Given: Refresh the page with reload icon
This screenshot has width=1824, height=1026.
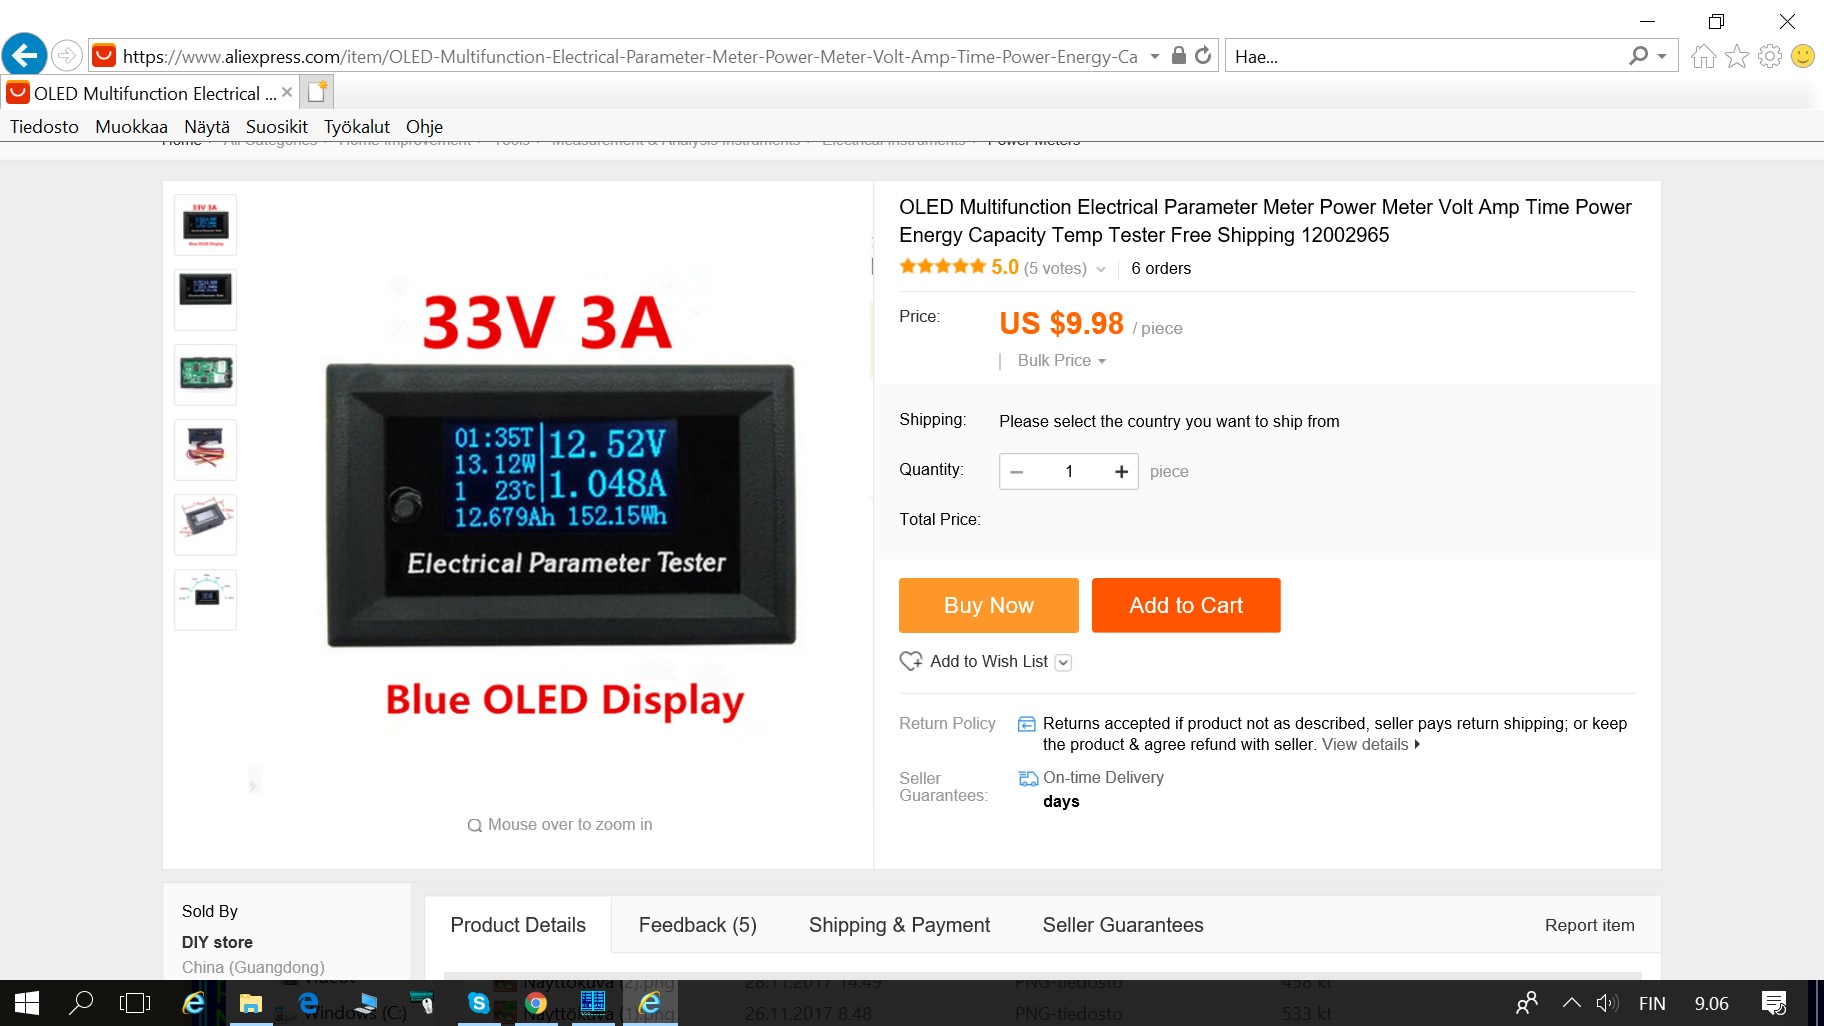Looking at the screenshot, I should [x=1203, y=56].
